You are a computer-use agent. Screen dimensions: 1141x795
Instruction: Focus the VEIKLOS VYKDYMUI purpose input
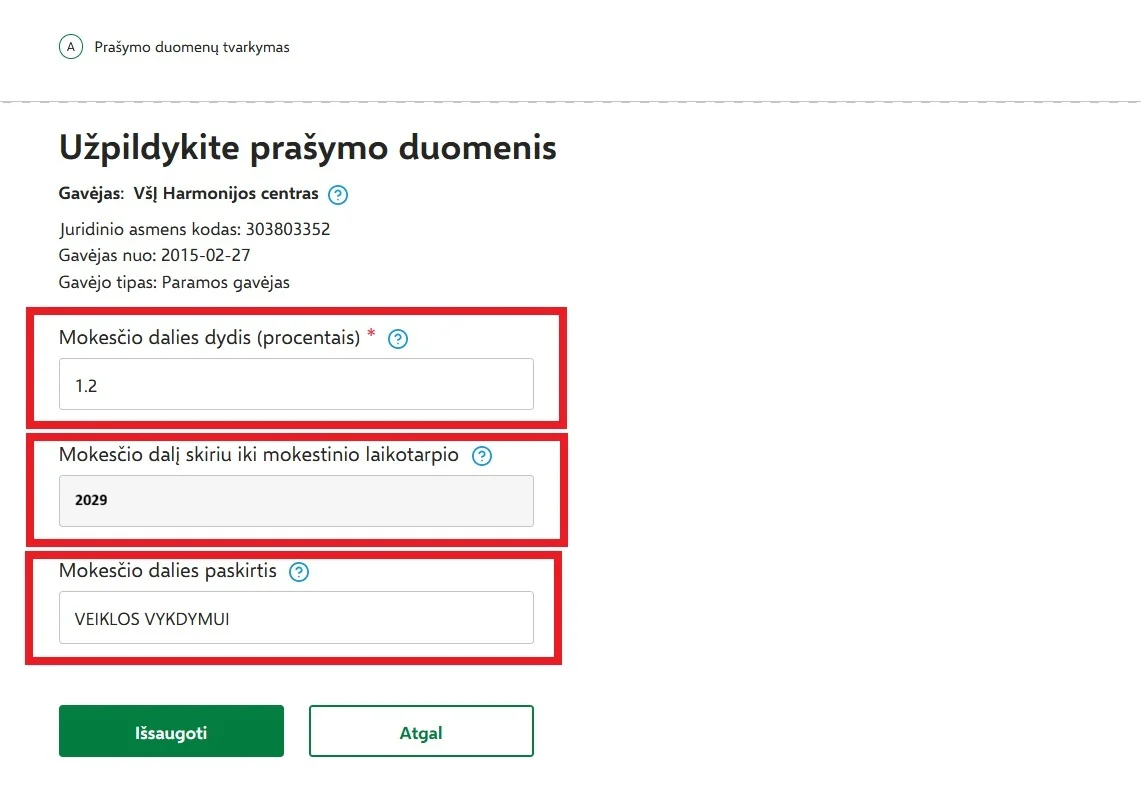(x=296, y=618)
